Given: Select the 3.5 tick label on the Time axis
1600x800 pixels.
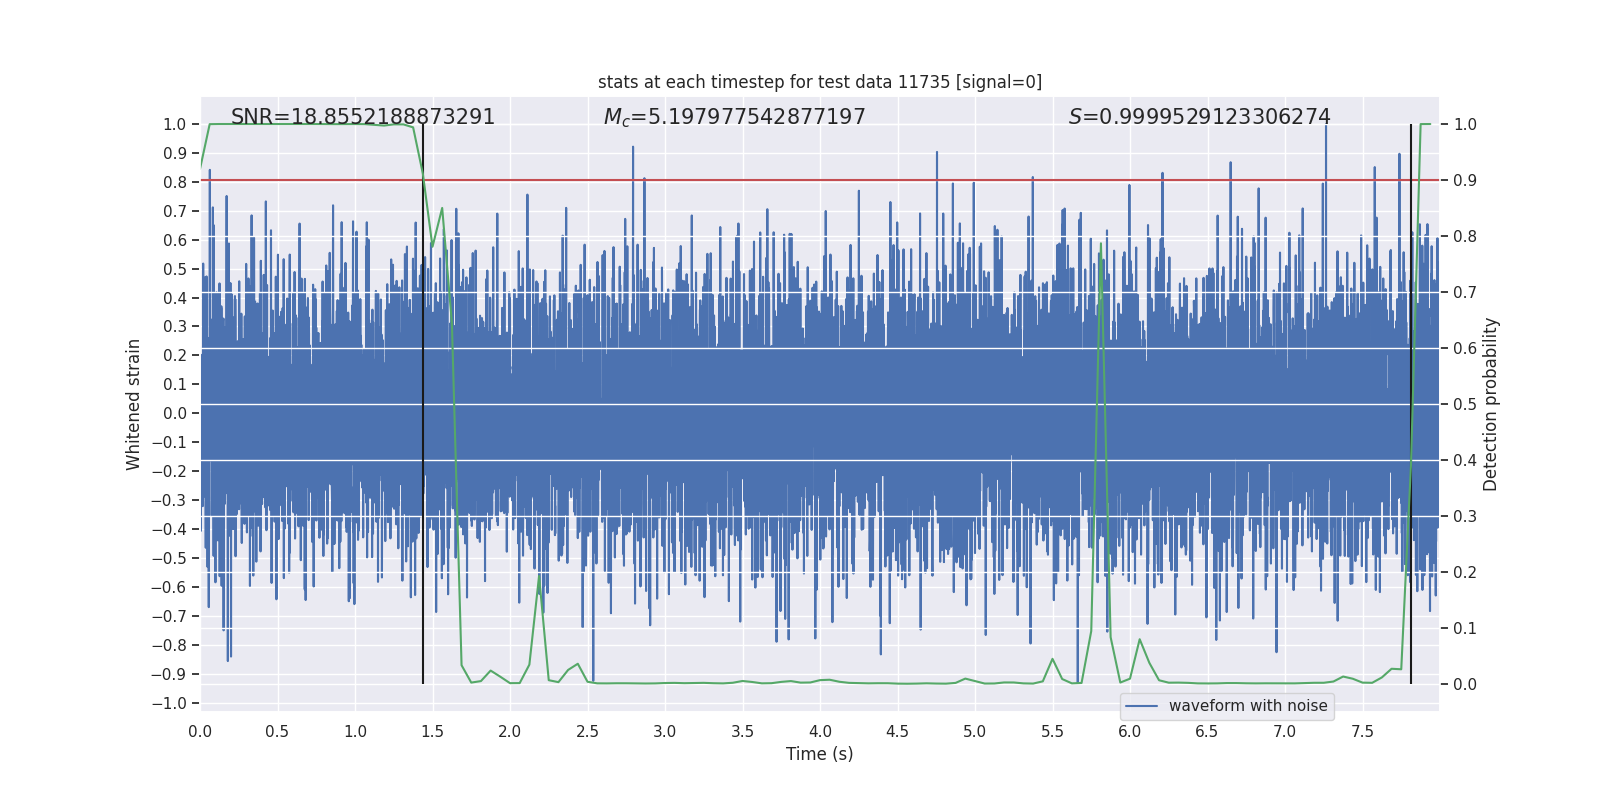Looking at the screenshot, I should point(742,731).
